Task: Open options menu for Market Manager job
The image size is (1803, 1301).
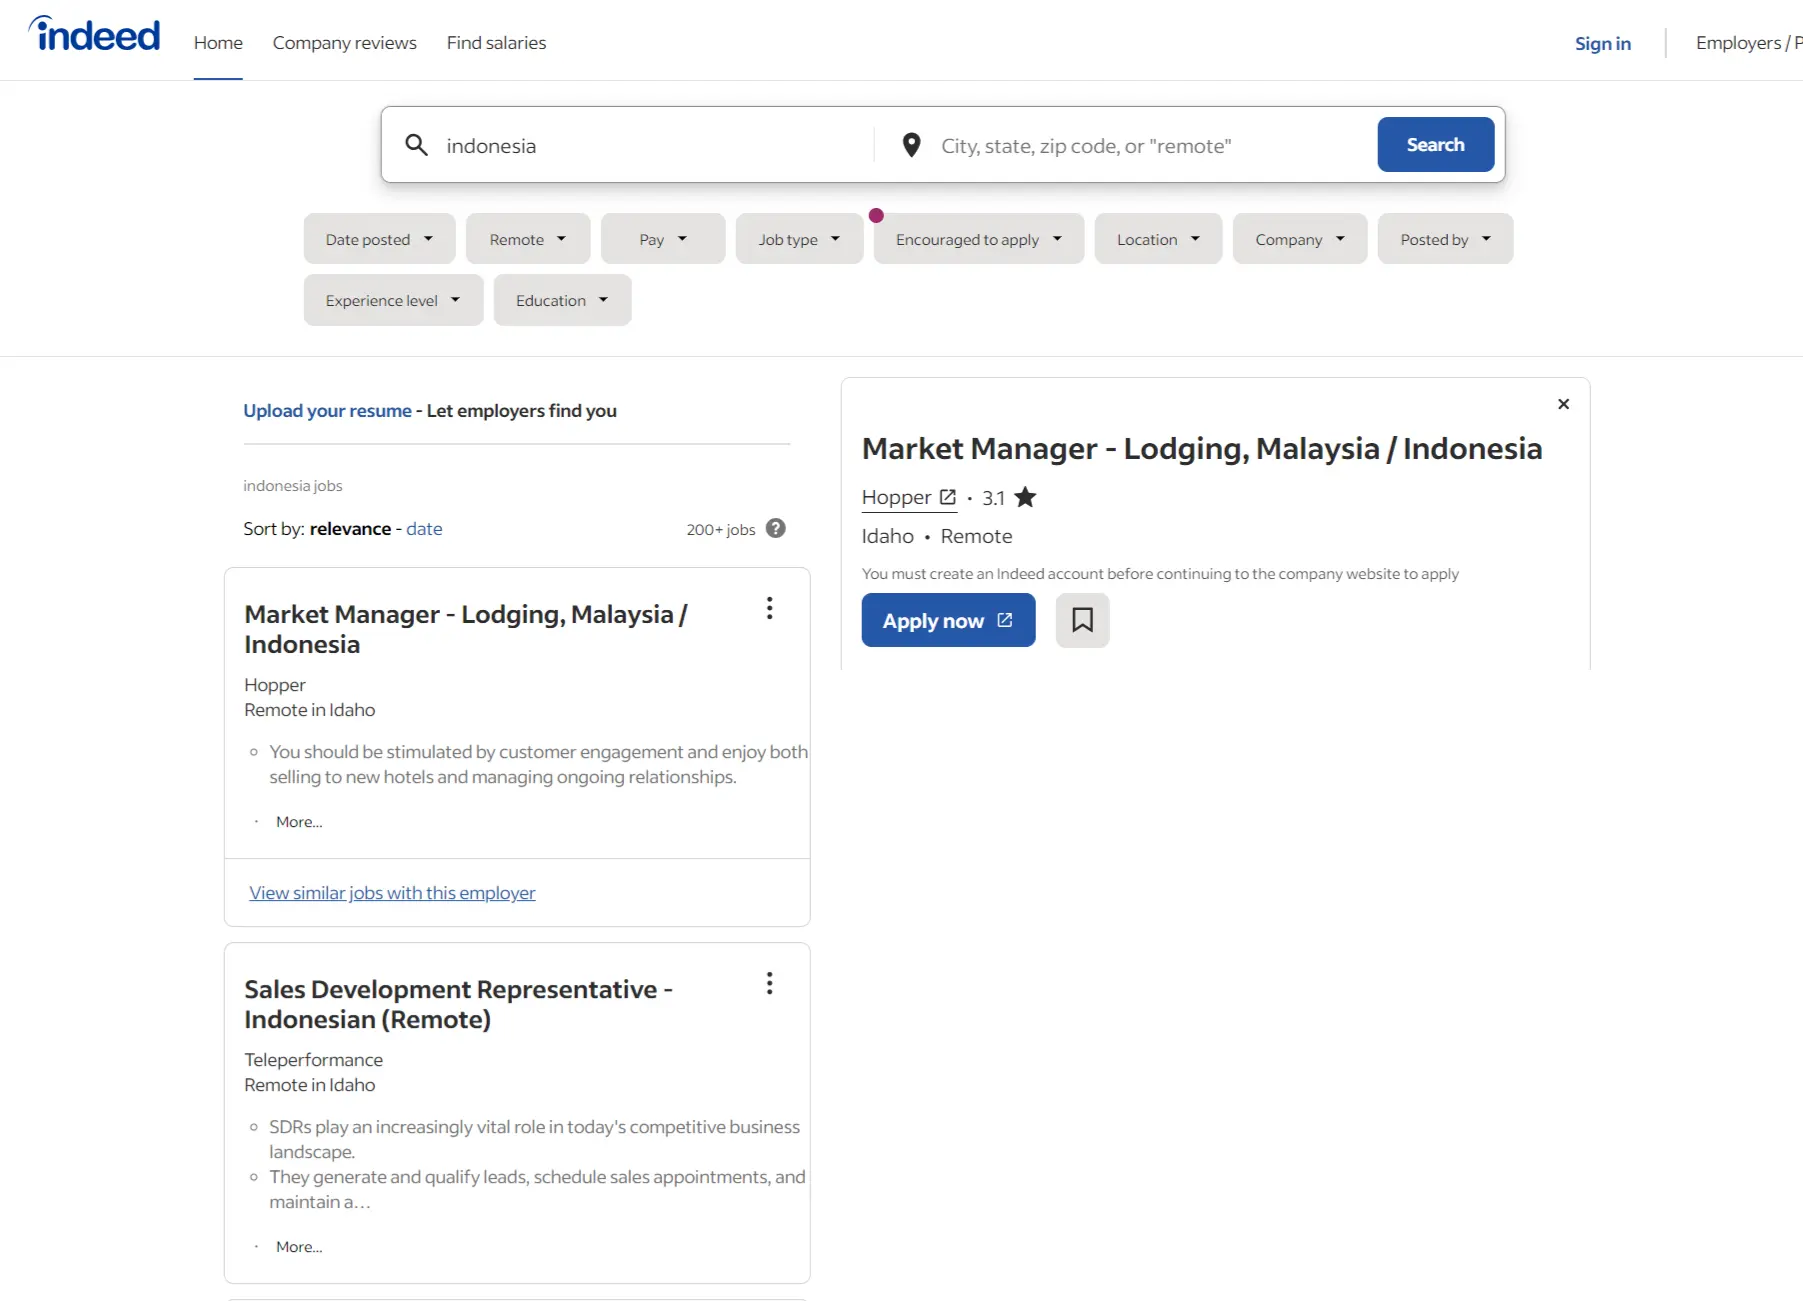Action: 769,608
